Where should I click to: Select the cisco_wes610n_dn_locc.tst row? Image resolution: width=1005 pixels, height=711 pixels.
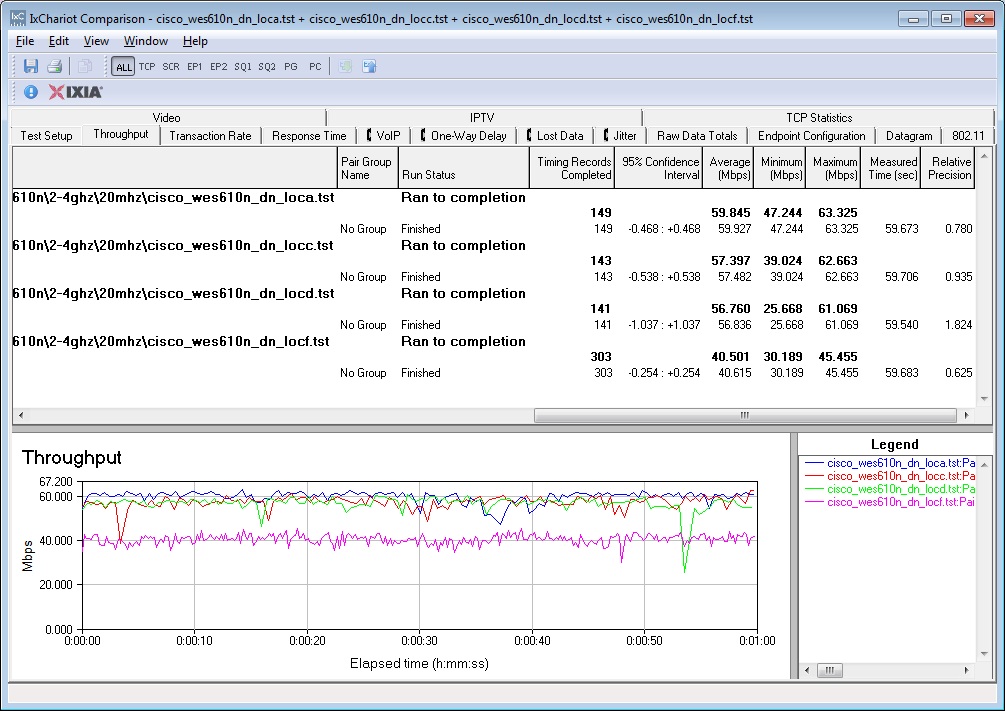494,246
